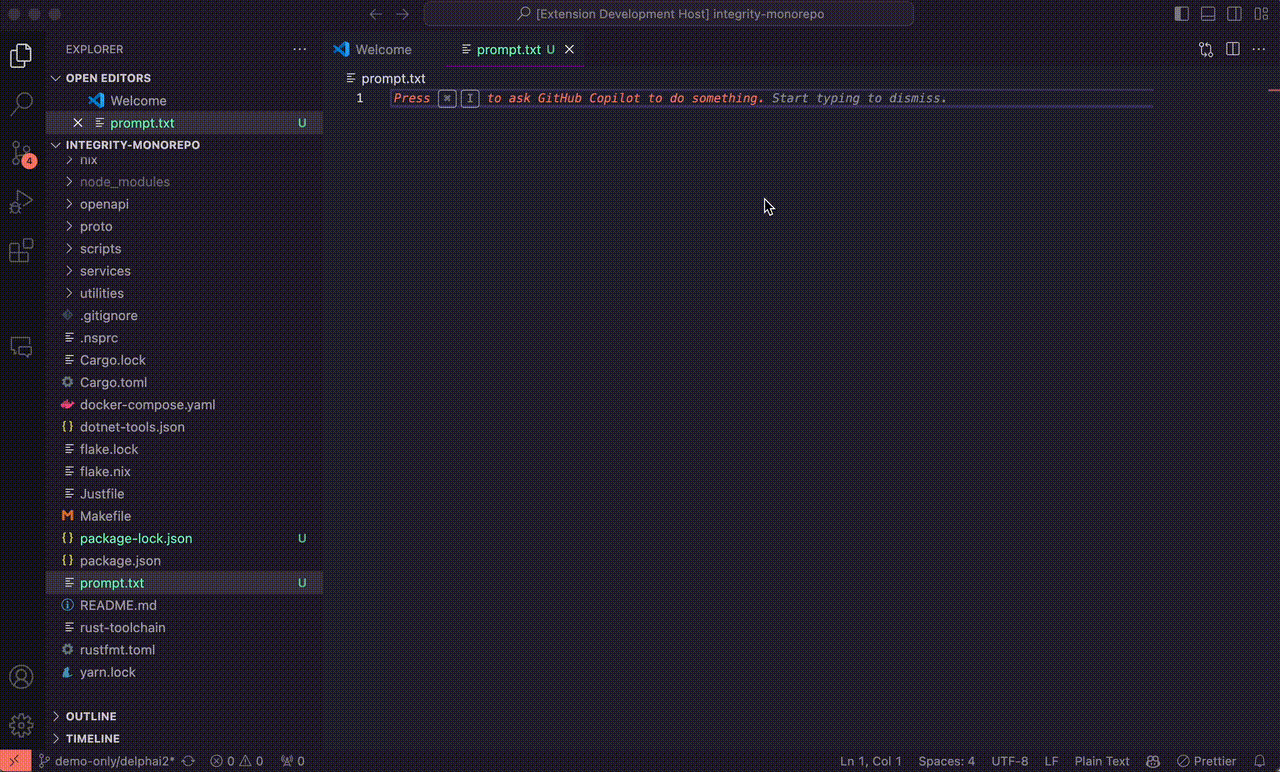This screenshot has width=1280, height=772.
Task: Toggle the secondary side bar visibility
Action: click(x=1234, y=14)
